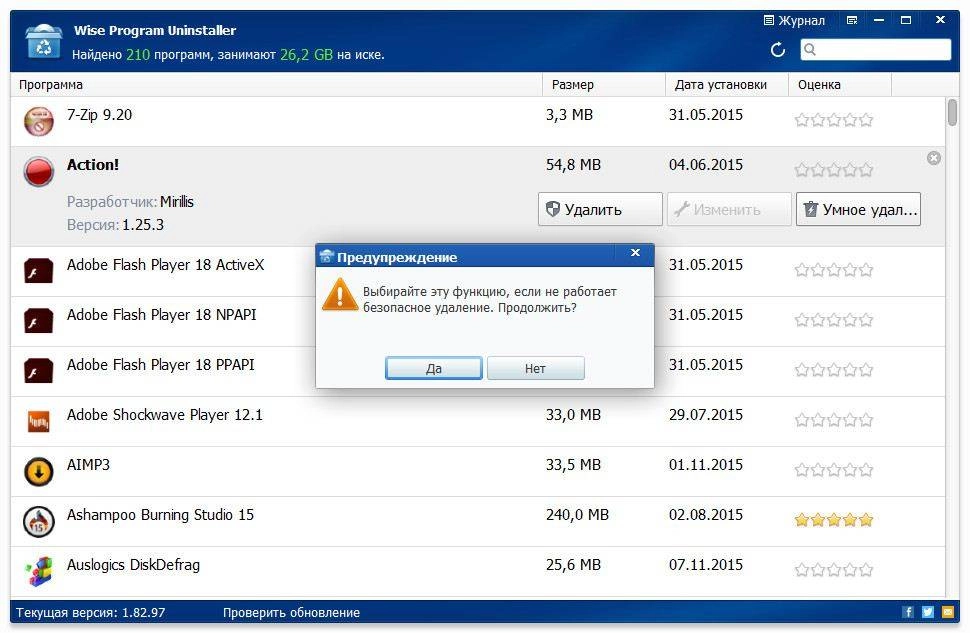Select the Ashampoo Burning Studio 15 icon
This screenshot has height=633, width=970.
[38, 522]
